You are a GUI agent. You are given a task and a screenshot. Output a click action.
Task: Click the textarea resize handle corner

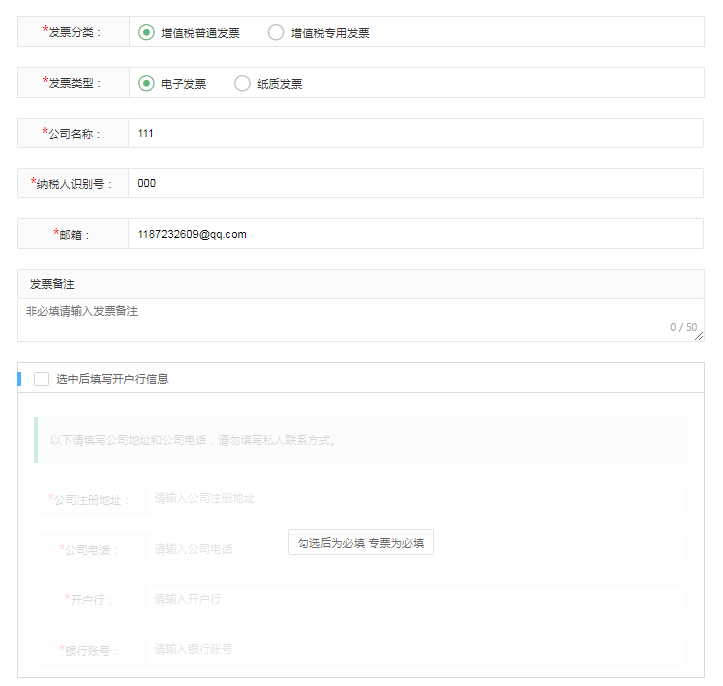coord(699,337)
